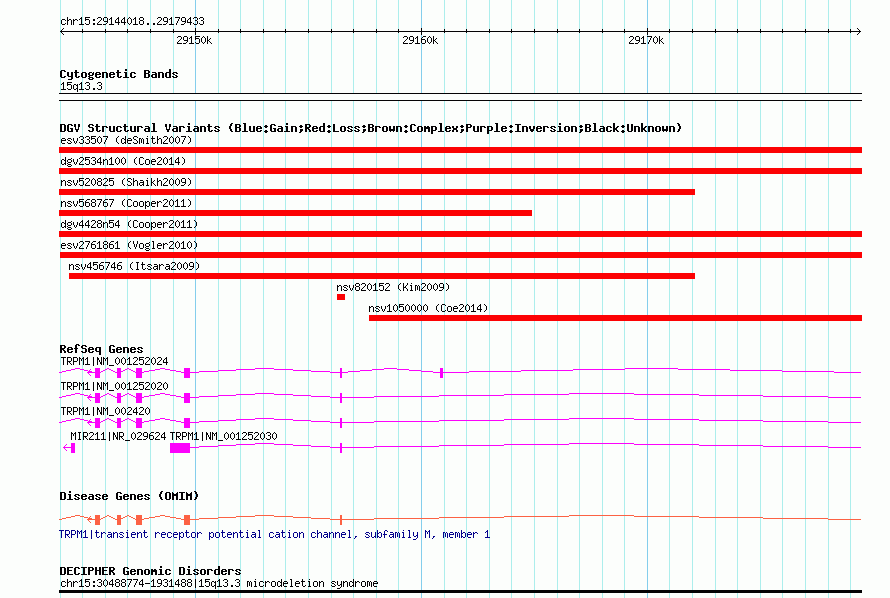Click the 15q13.3 microdeletion syndrome label
The width and height of the screenshot is (890, 598).
pyautogui.click(x=219, y=583)
